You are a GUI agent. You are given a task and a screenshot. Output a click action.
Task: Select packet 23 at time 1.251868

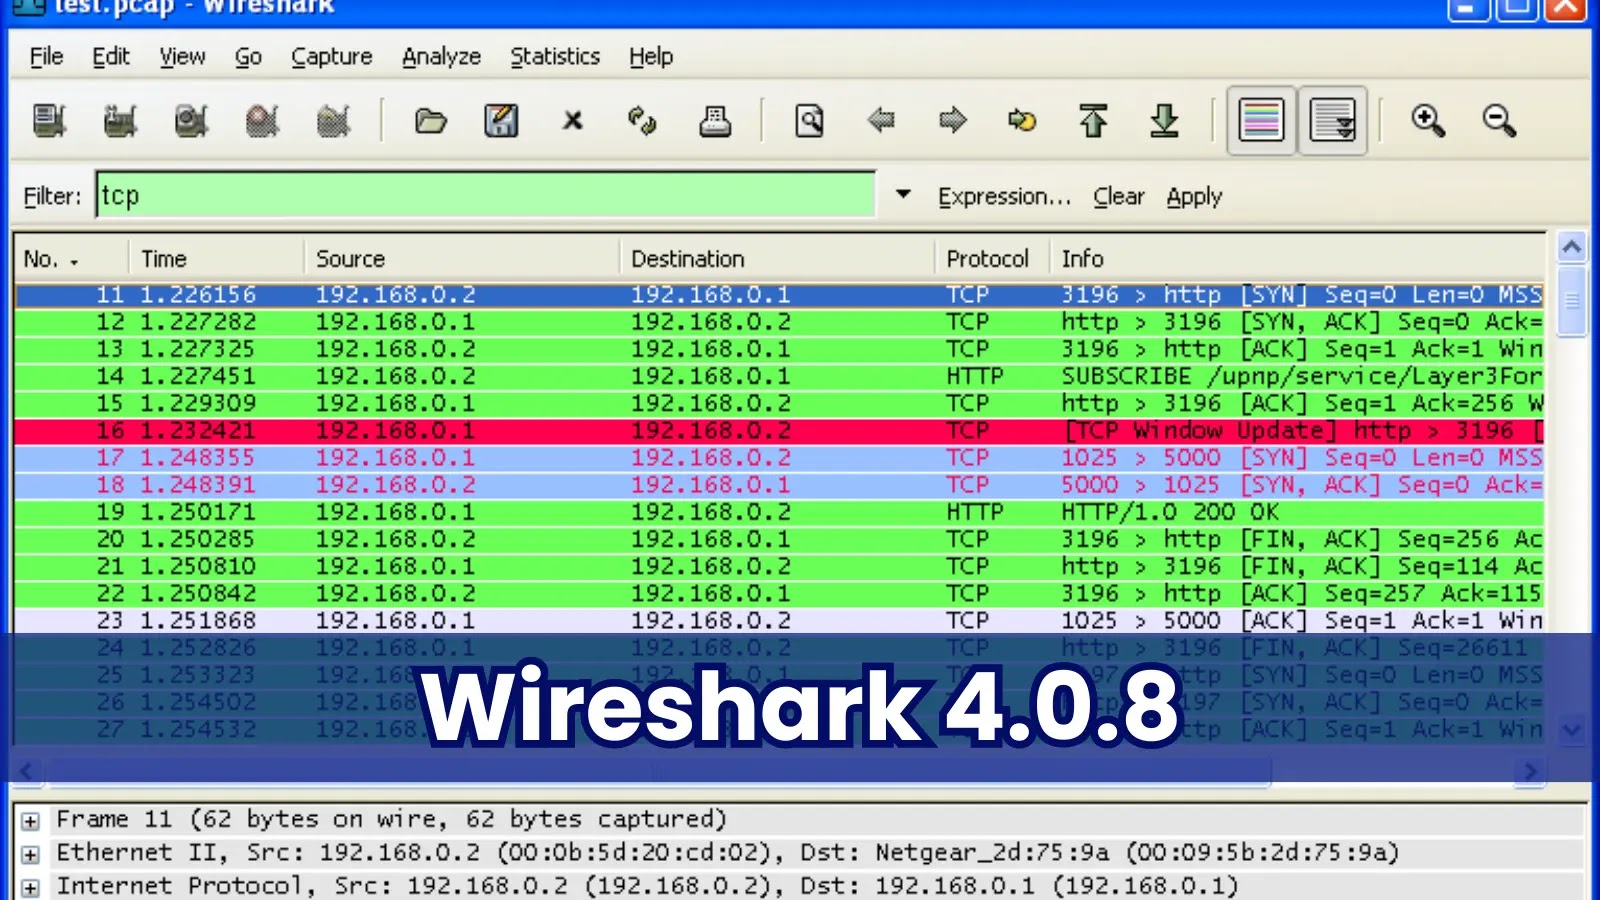click(780, 620)
